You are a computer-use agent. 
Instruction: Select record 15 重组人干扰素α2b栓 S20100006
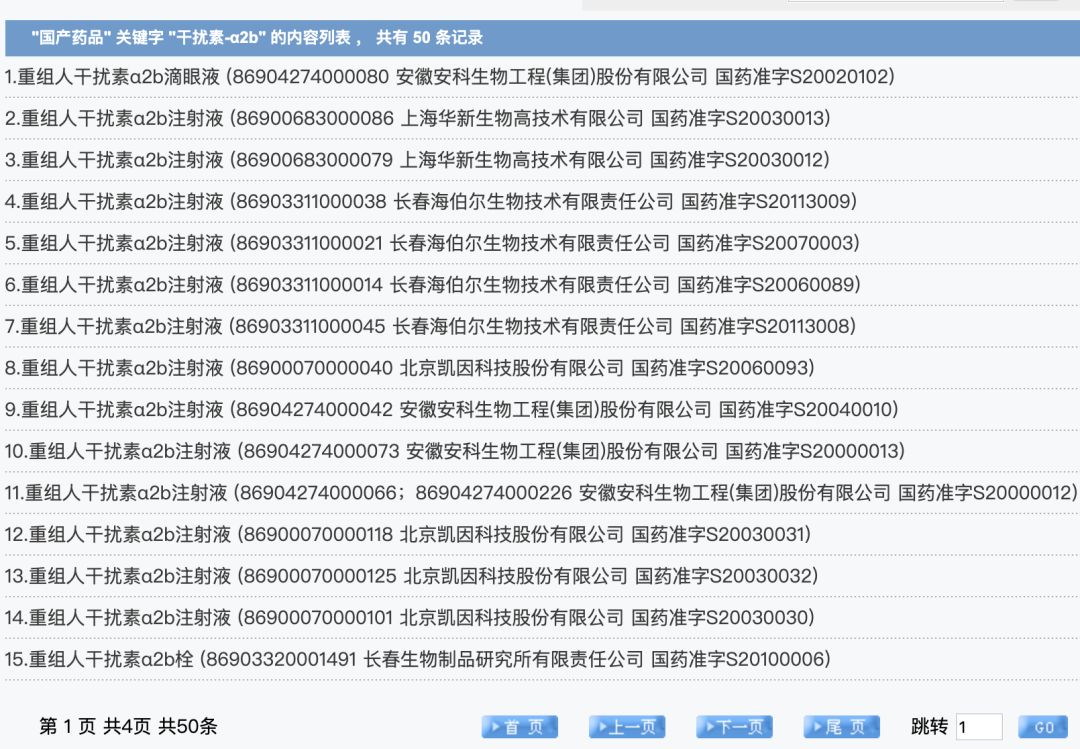click(x=417, y=659)
